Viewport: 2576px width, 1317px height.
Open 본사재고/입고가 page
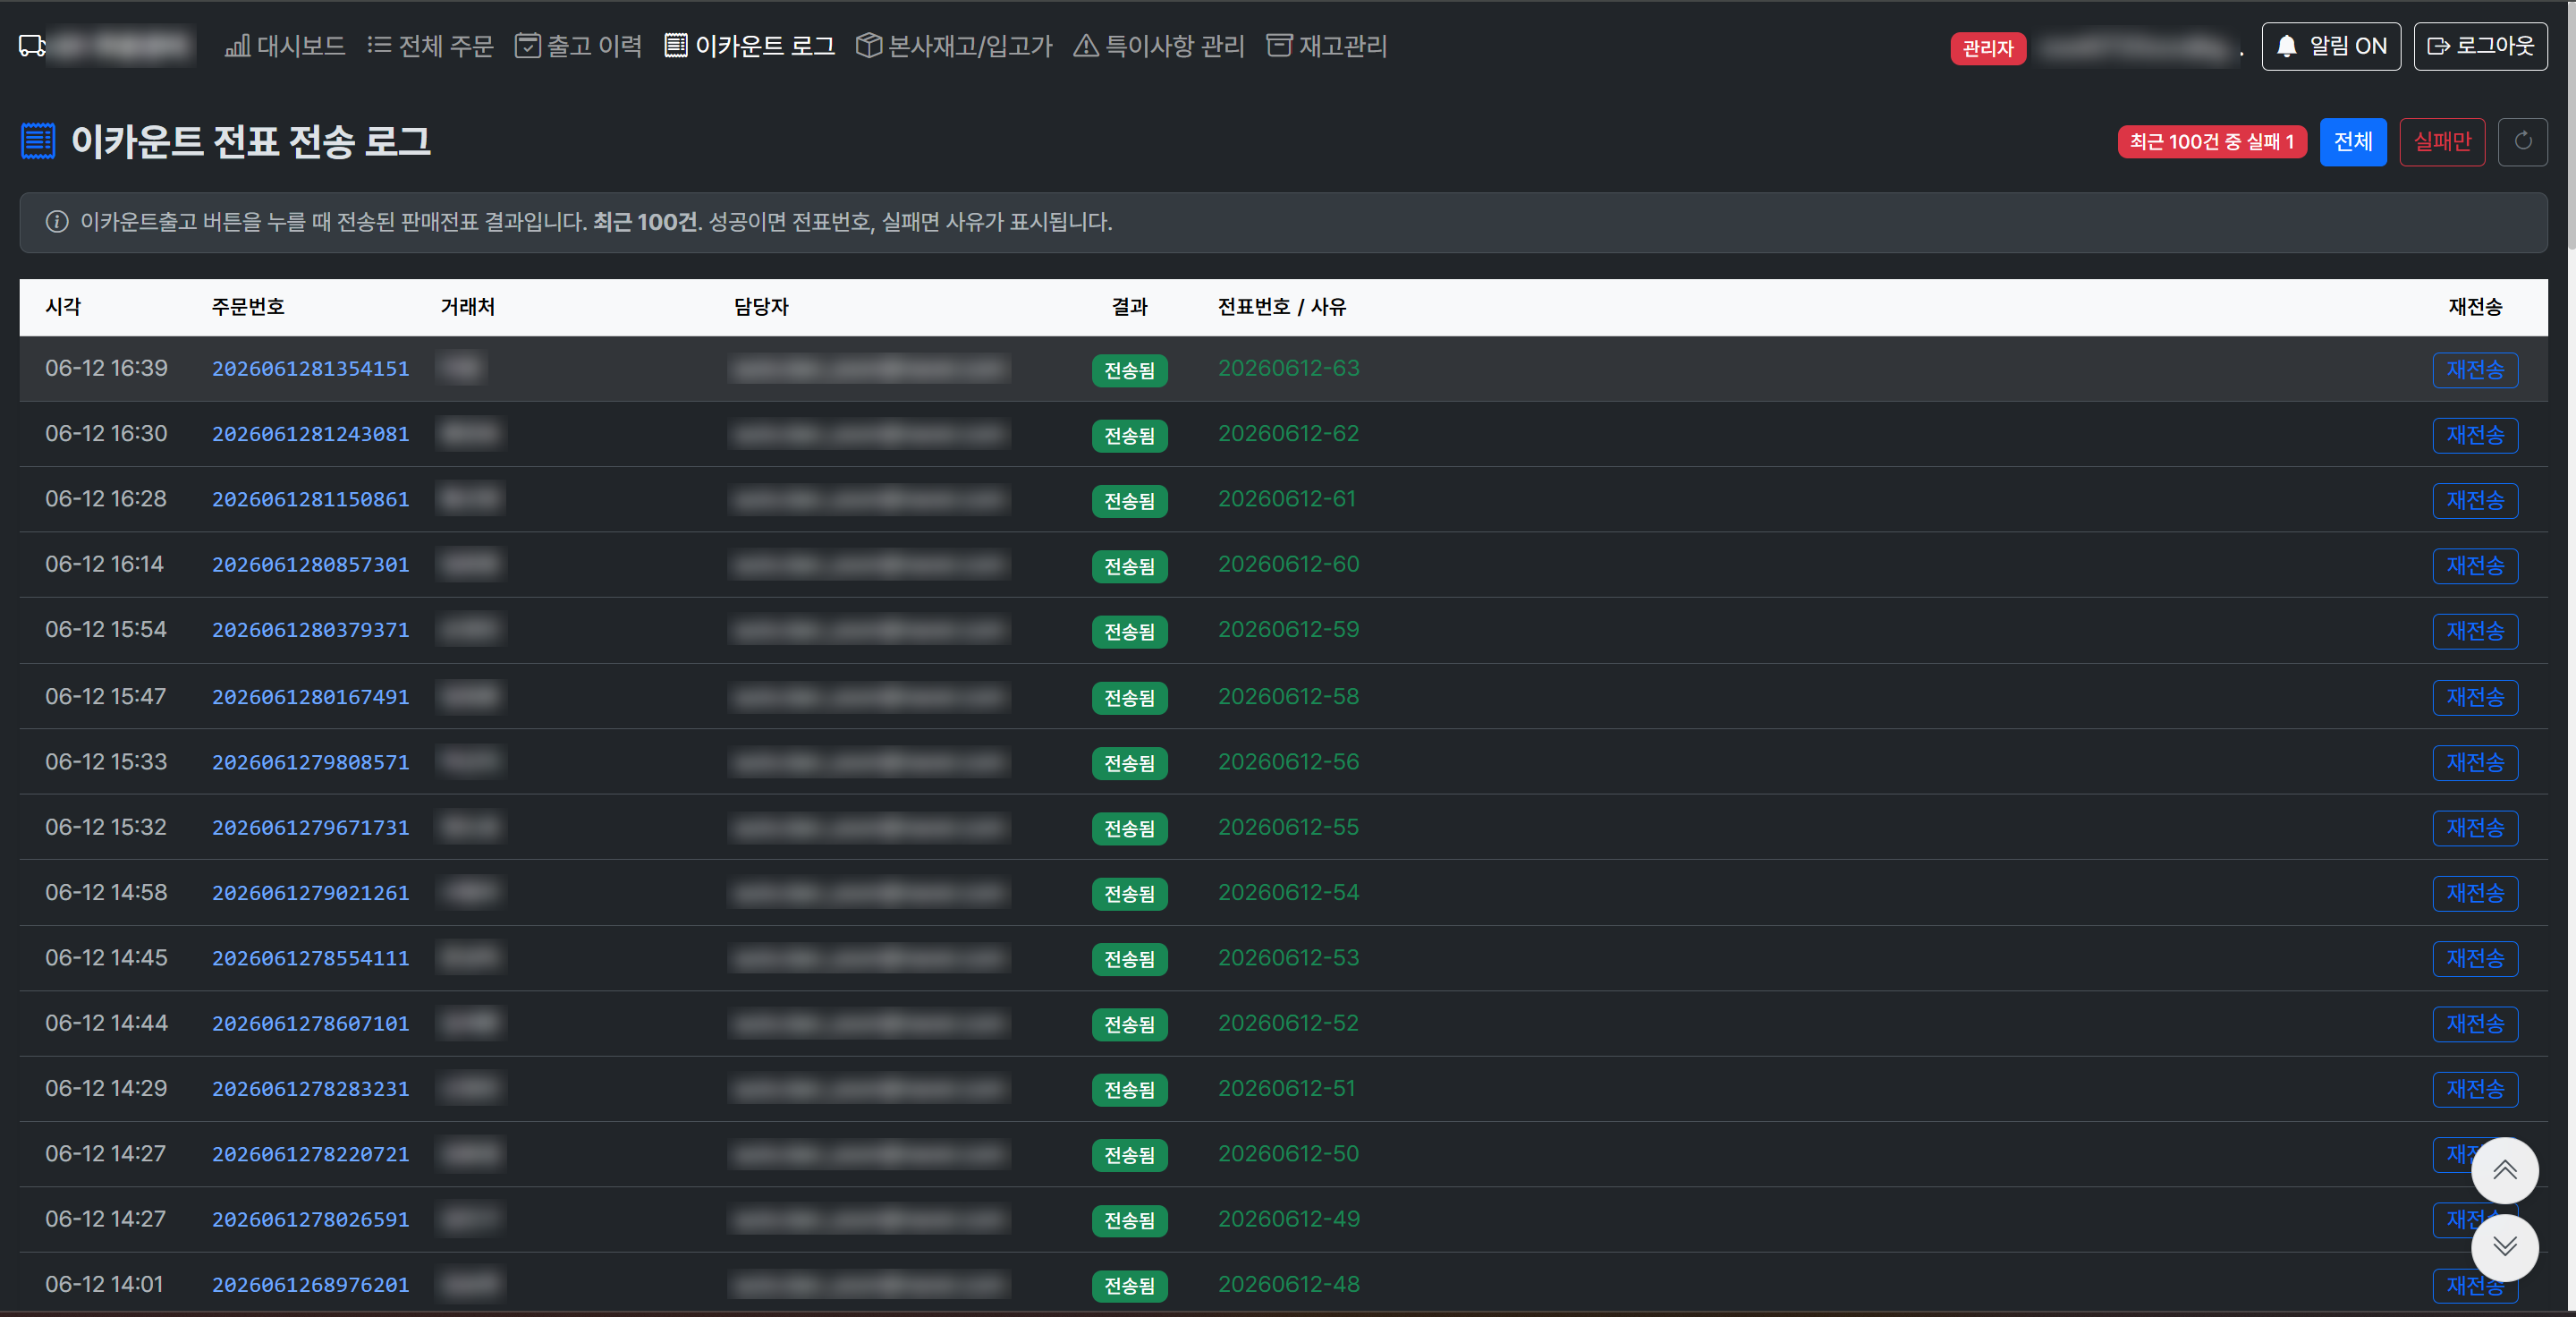point(954,46)
